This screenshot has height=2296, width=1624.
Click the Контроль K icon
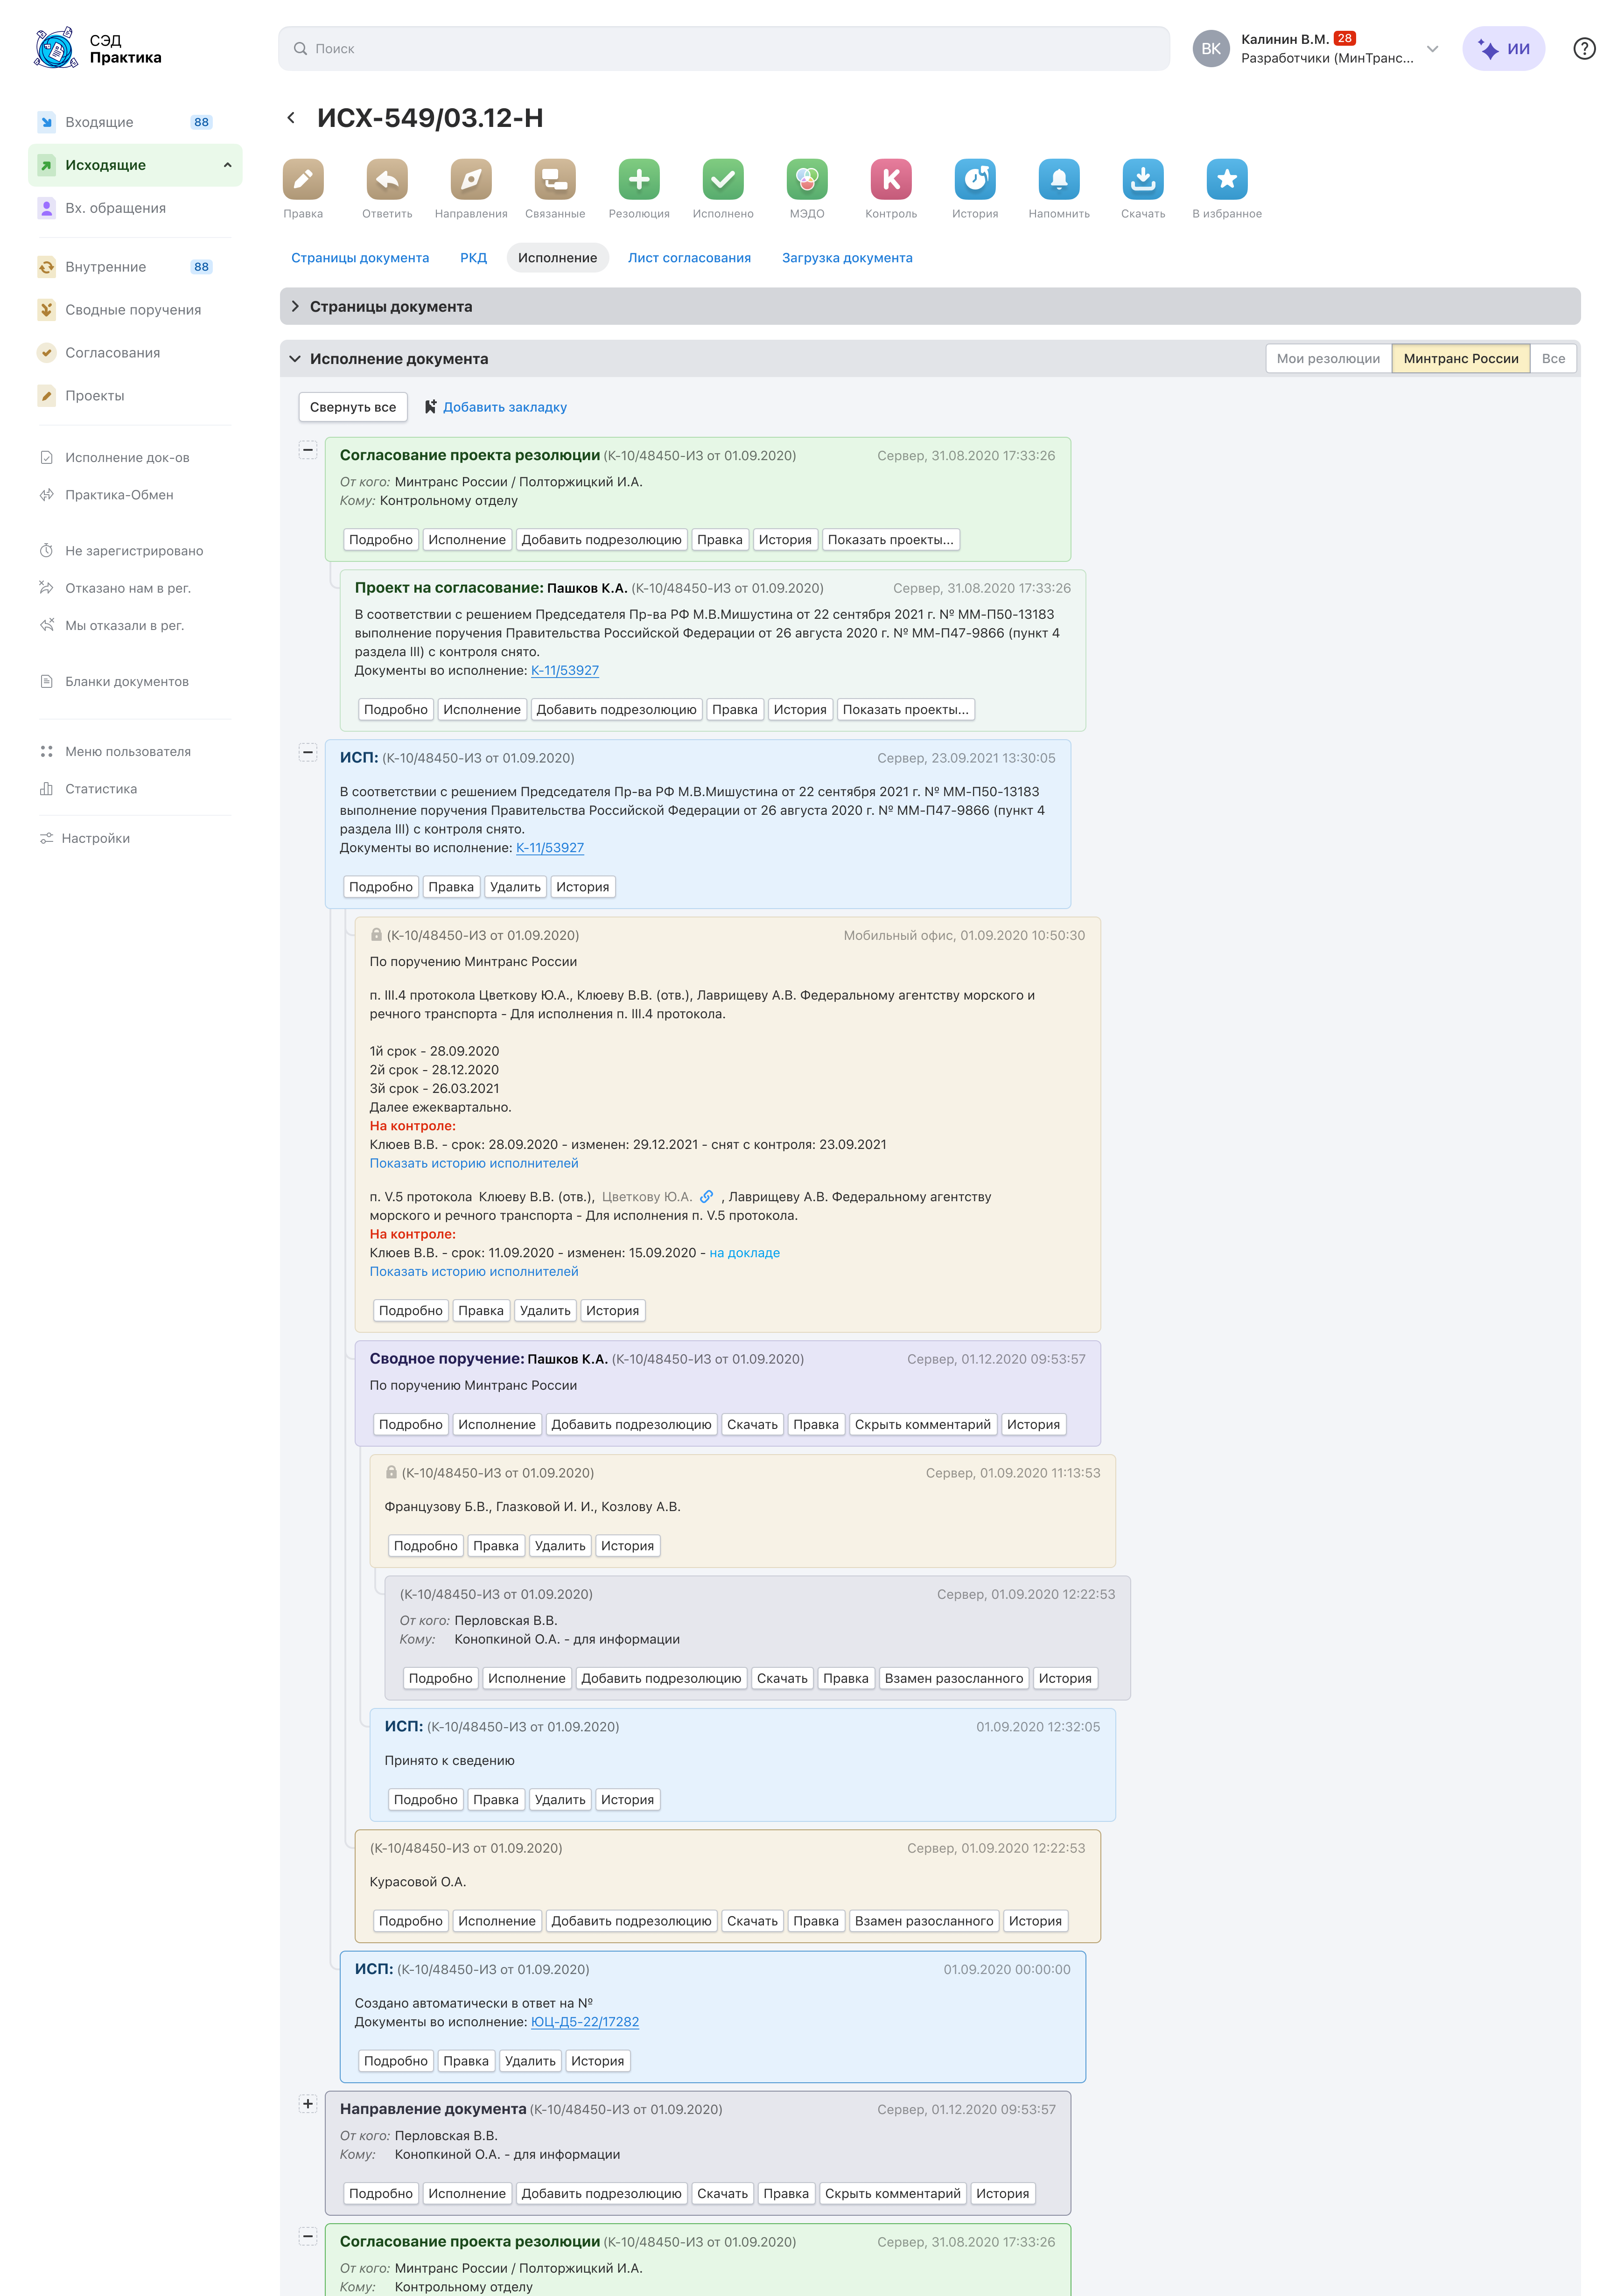[x=891, y=180]
